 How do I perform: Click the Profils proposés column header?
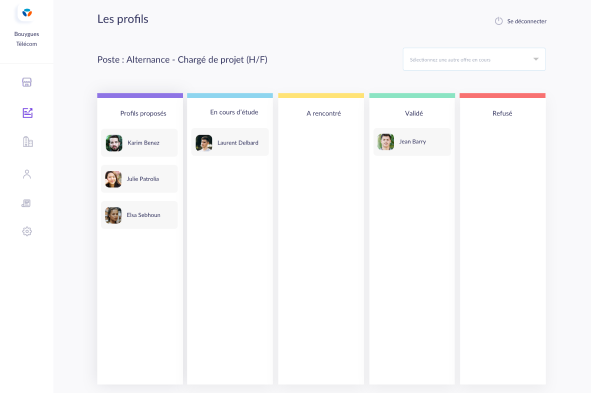(x=143, y=113)
